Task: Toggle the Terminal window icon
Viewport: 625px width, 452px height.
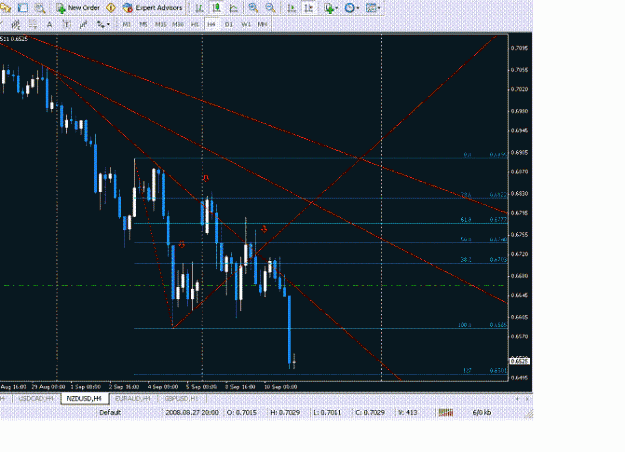Action: [23, 8]
